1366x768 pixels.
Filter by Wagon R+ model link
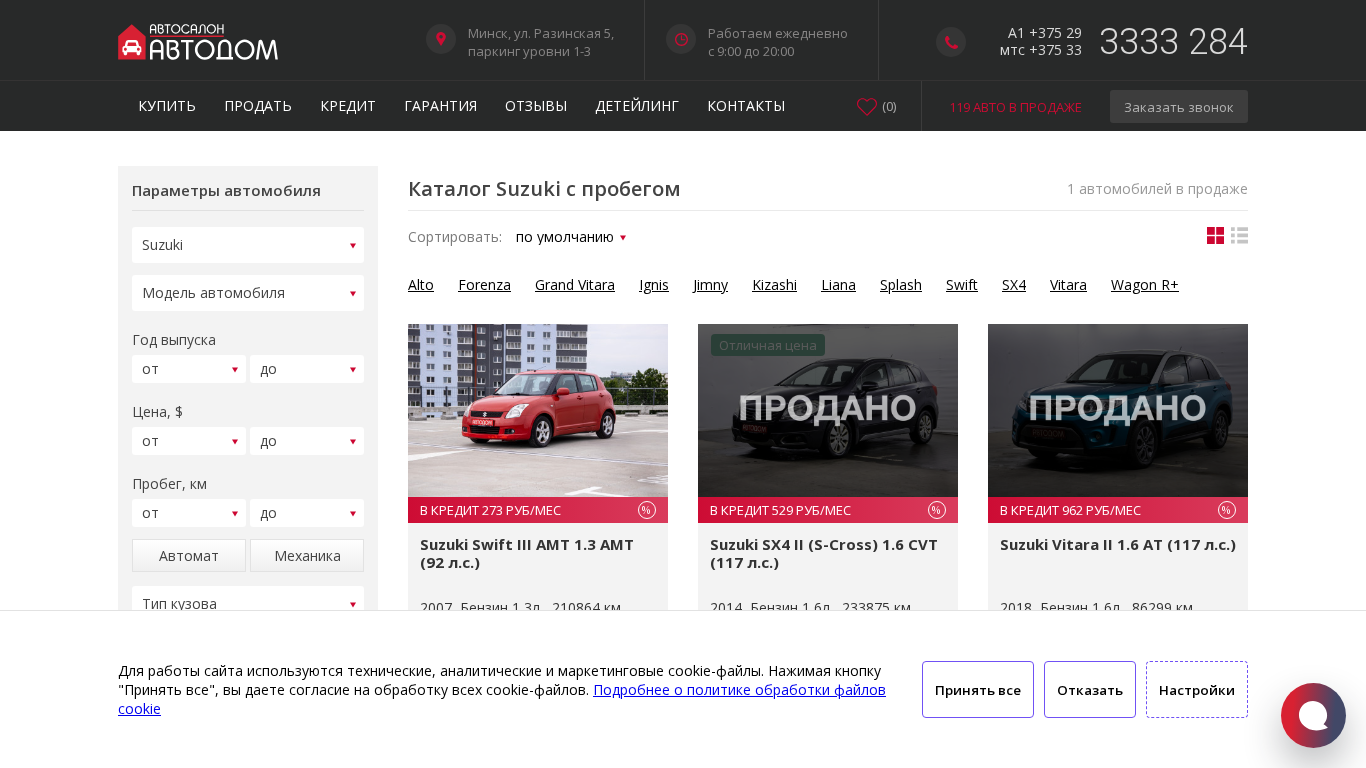pyautogui.click(x=1145, y=285)
